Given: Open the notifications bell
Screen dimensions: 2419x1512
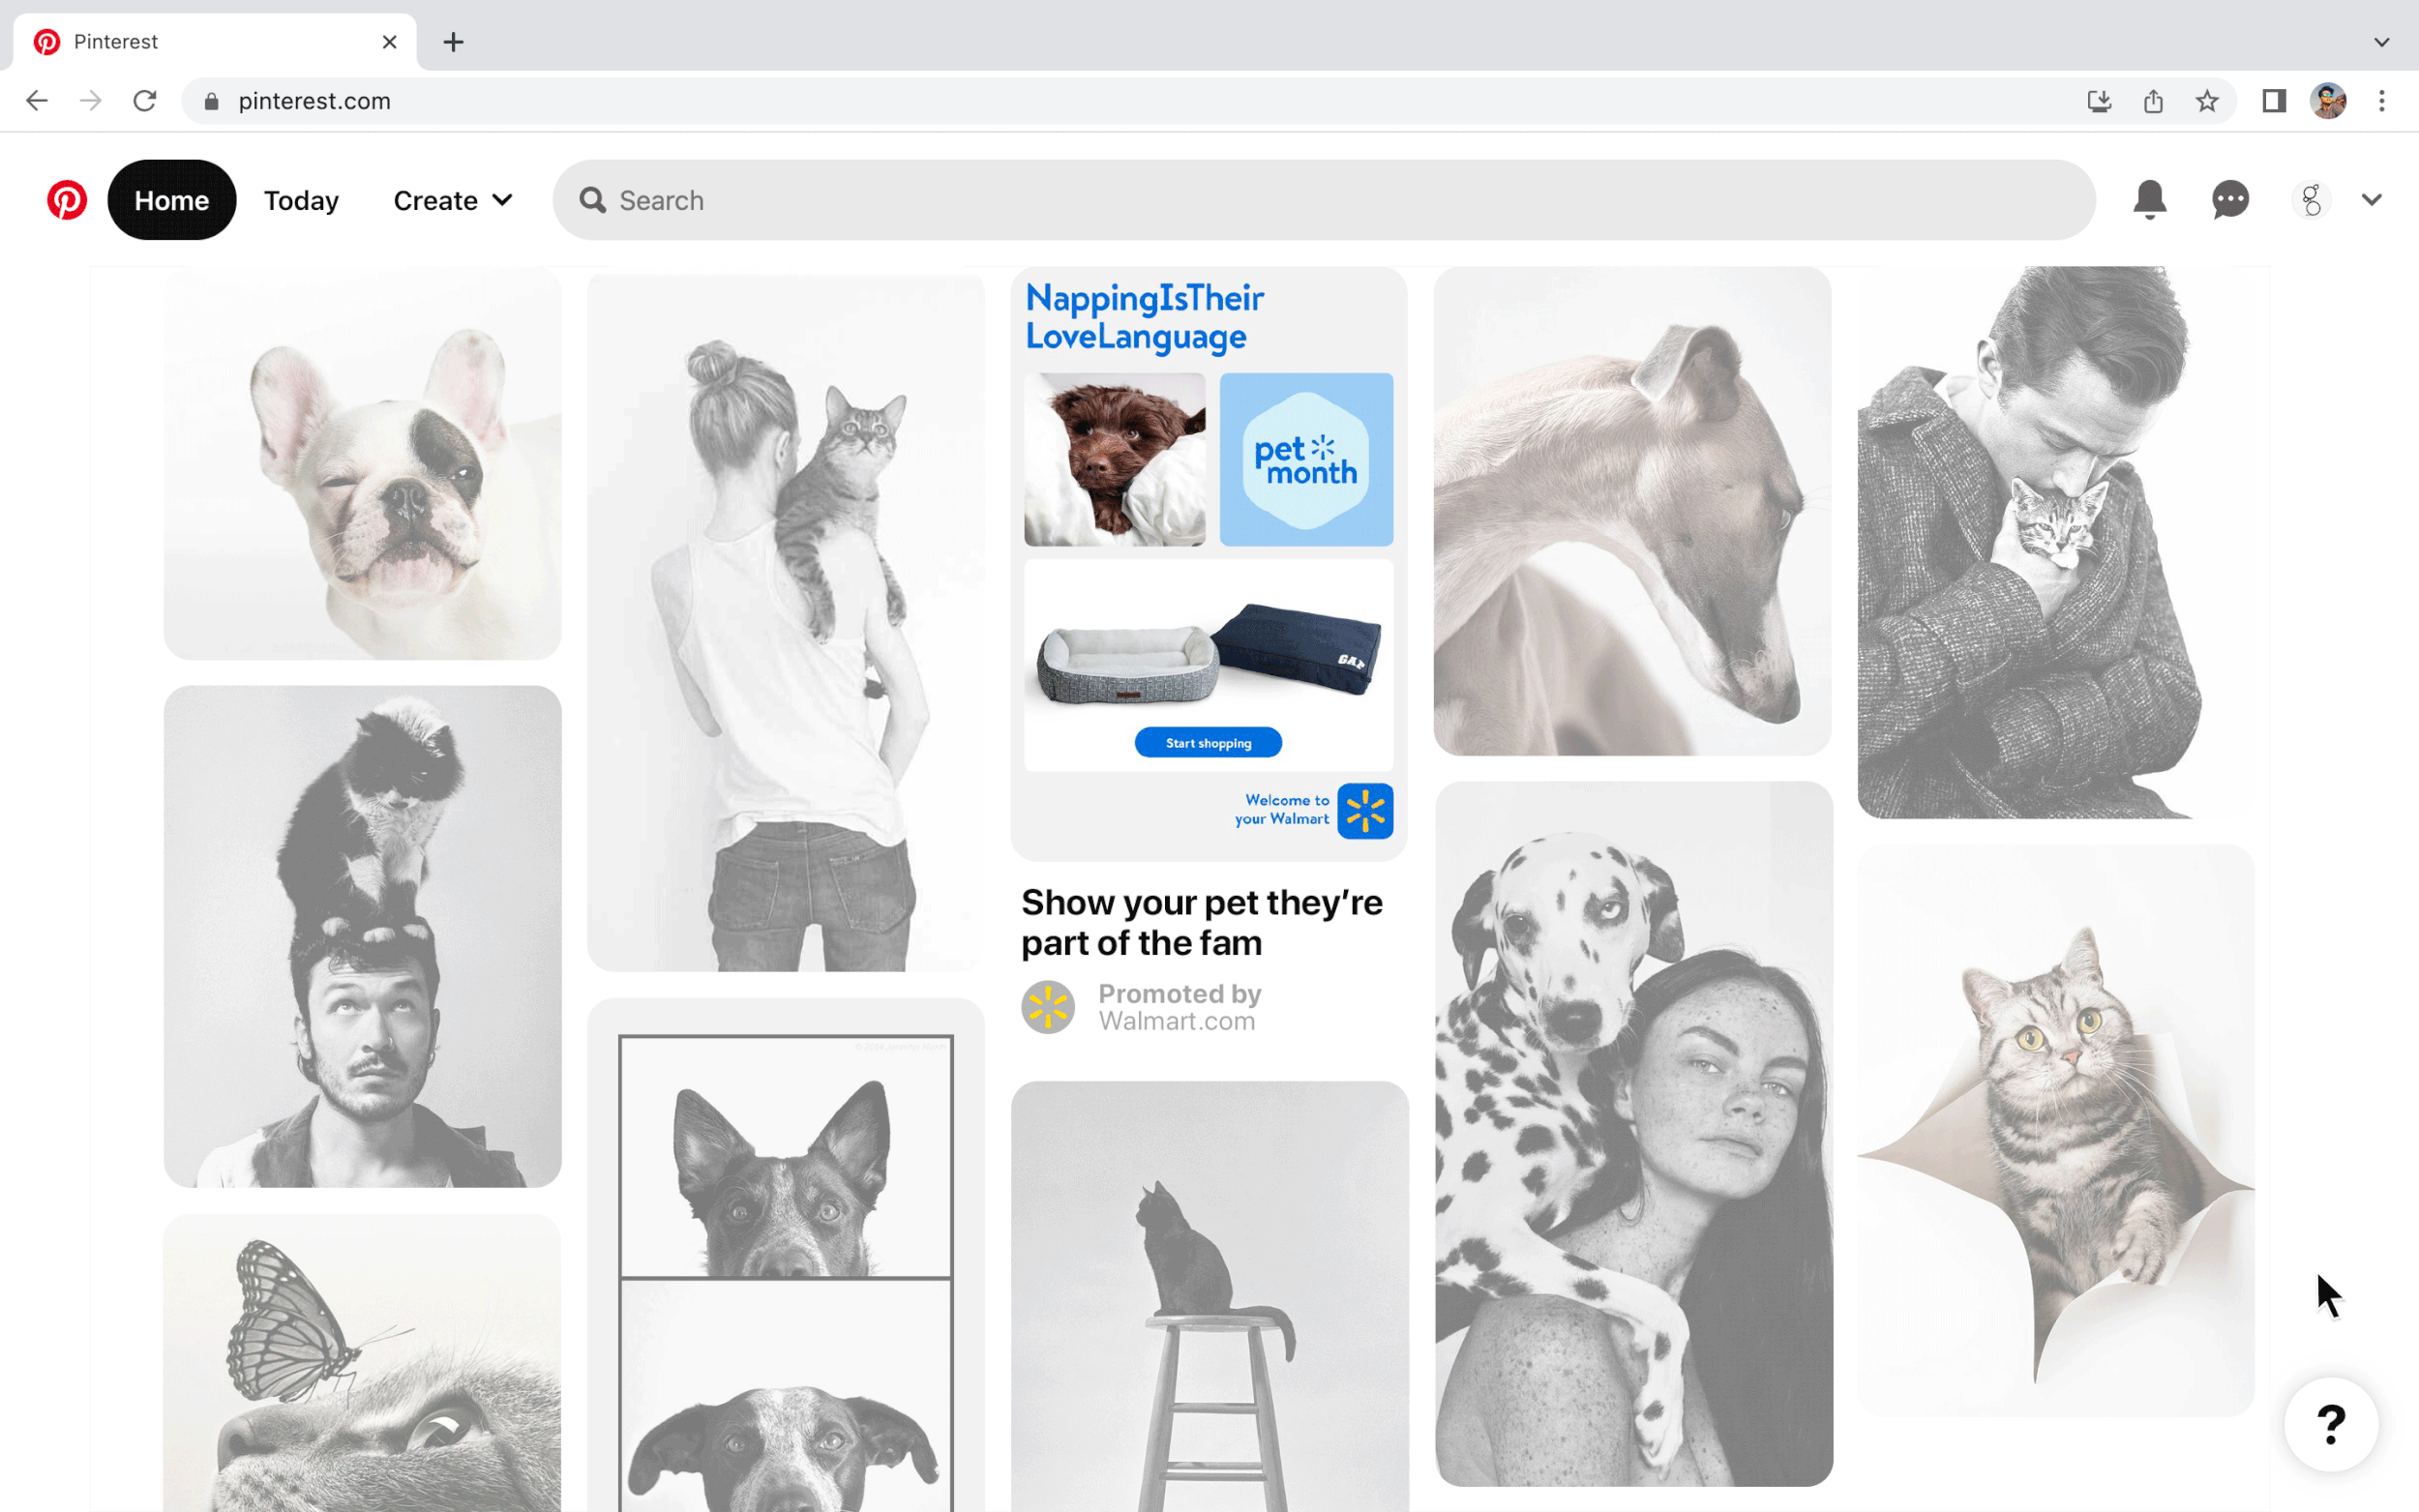Looking at the screenshot, I should [x=2149, y=200].
